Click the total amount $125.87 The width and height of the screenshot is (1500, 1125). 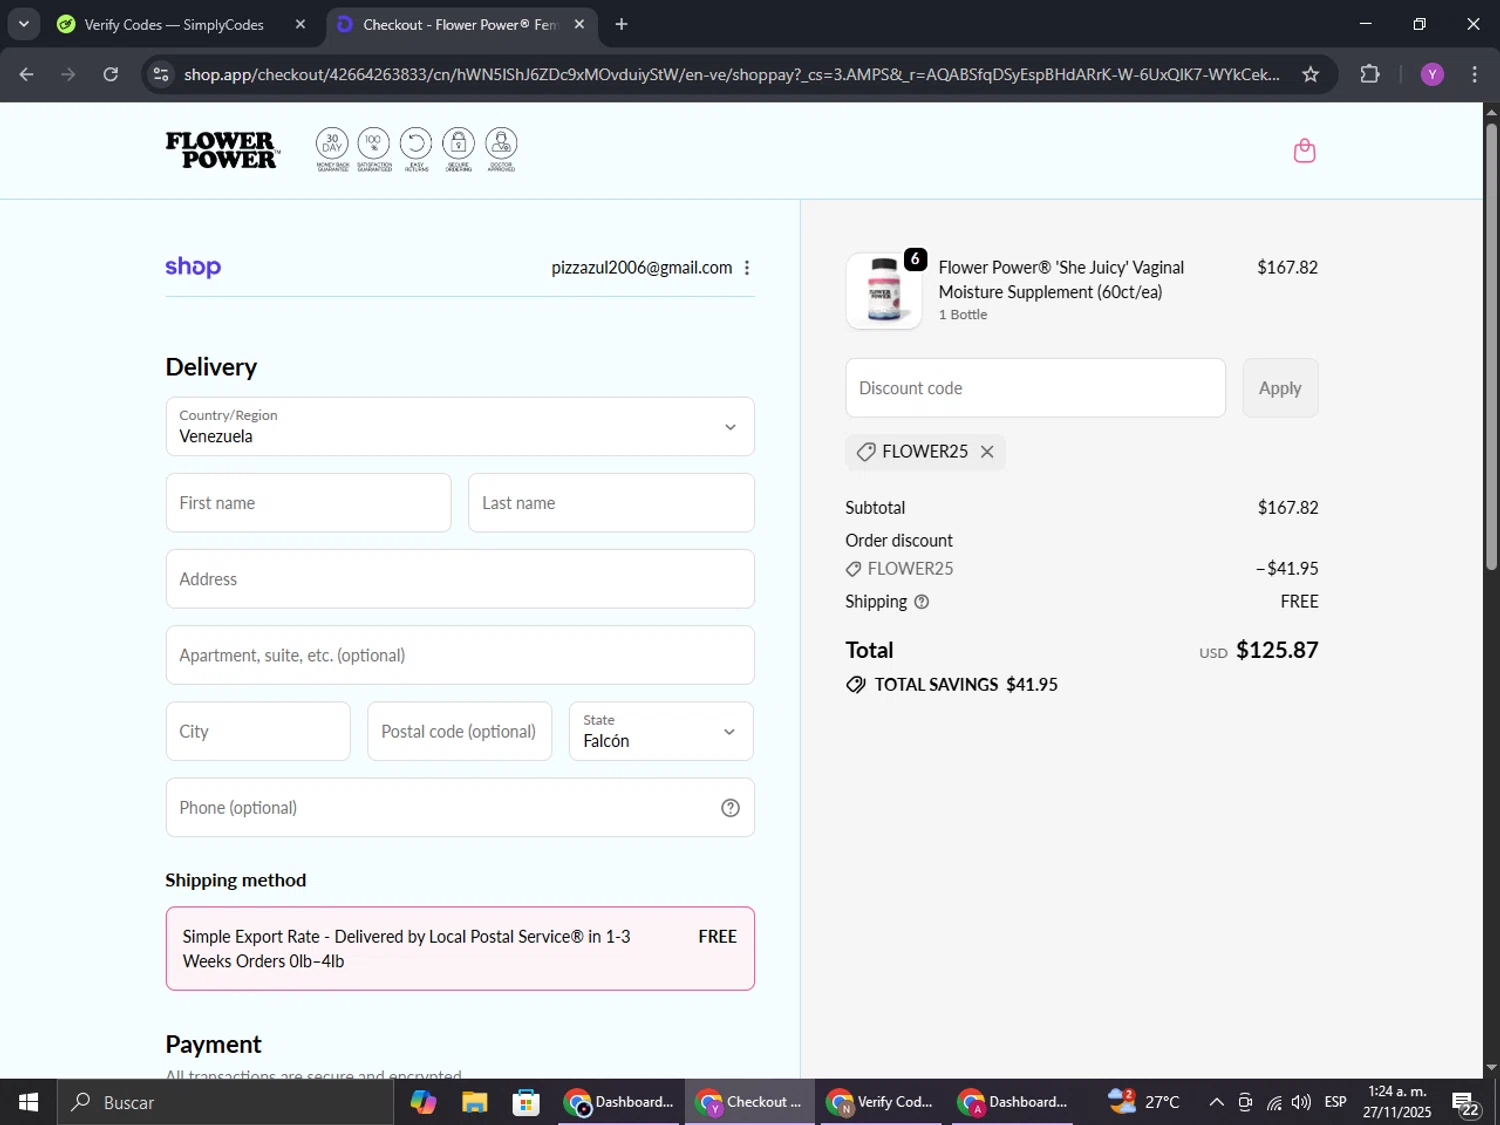[x=1277, y=650]
